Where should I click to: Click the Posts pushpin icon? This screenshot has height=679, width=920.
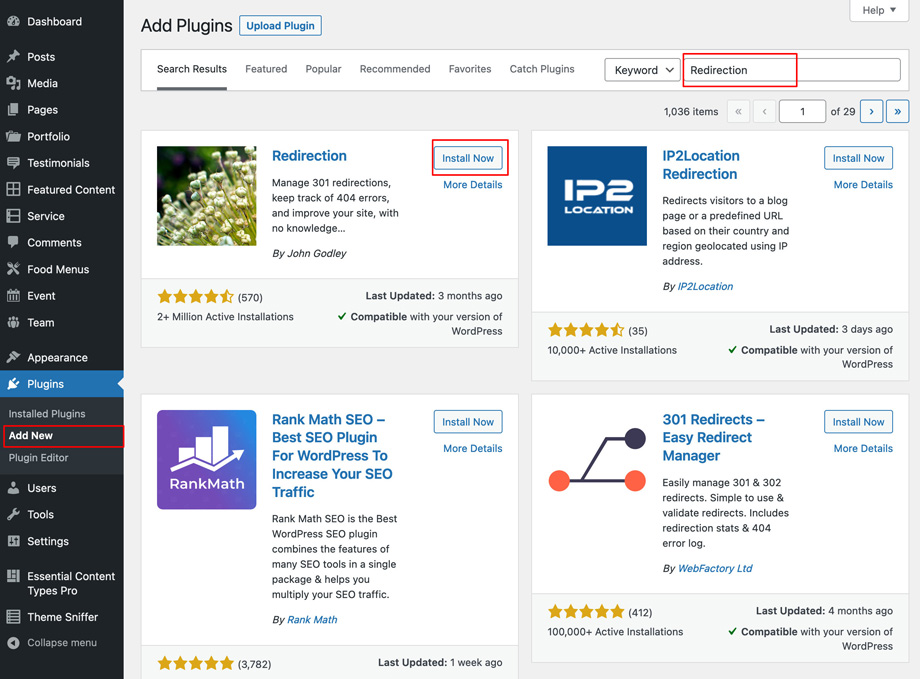coord(13,56)
